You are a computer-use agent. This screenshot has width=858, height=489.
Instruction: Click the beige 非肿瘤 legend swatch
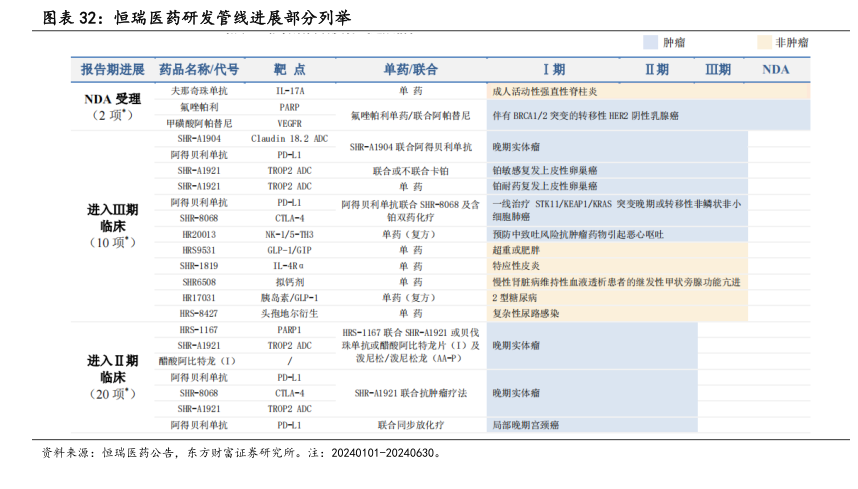[764, 43]
